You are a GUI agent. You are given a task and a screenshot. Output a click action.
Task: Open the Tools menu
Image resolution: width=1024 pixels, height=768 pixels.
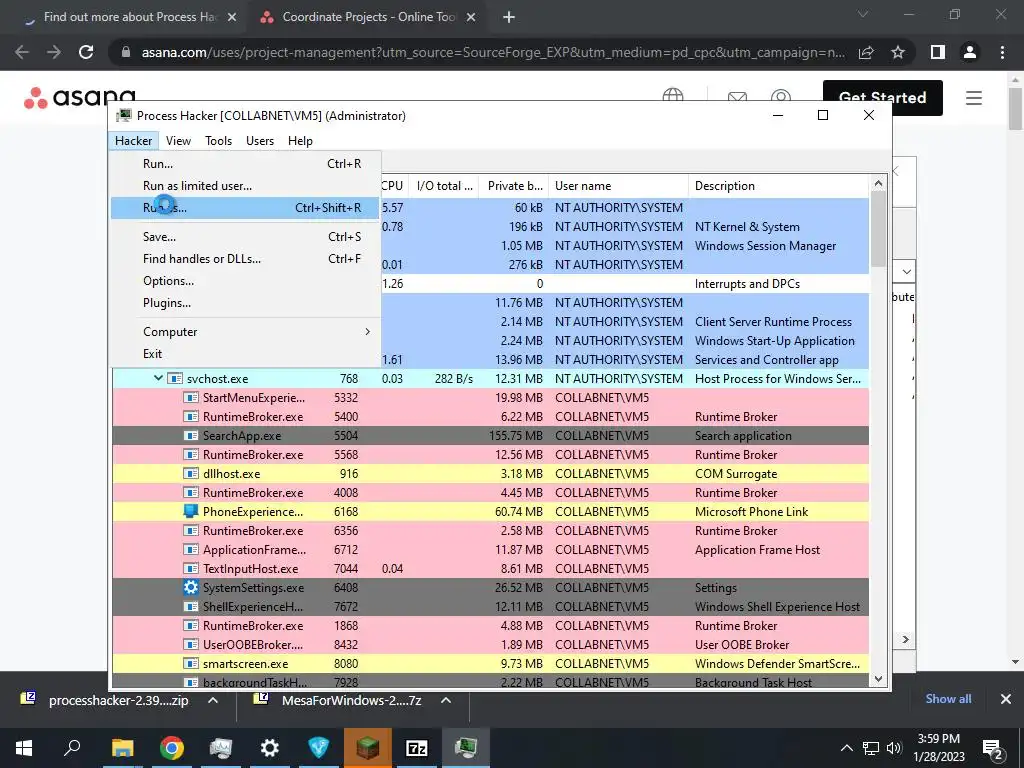tap(218, 140)
